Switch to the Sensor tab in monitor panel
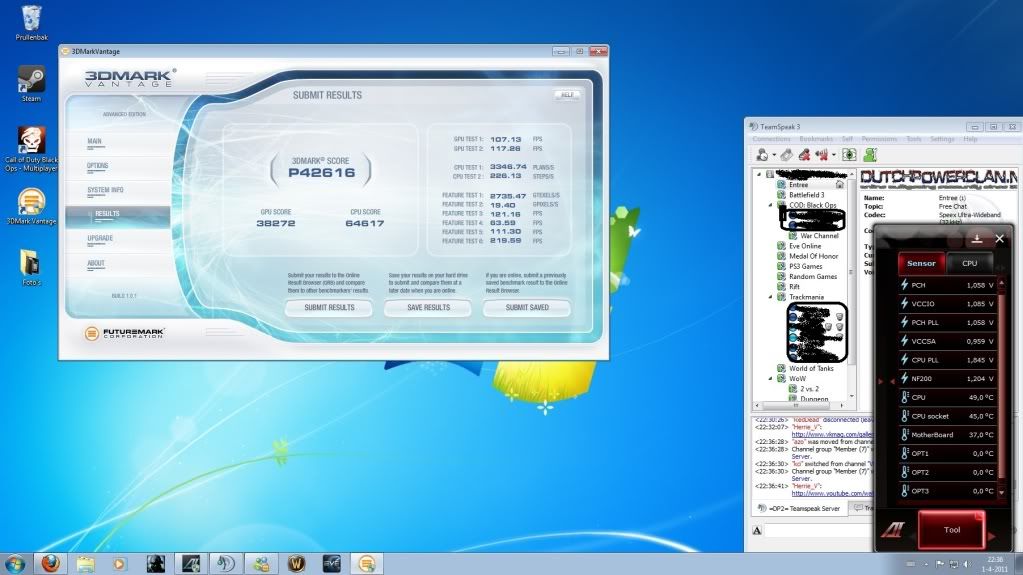Screen dimensions: 1023x575 pos(921,263)
